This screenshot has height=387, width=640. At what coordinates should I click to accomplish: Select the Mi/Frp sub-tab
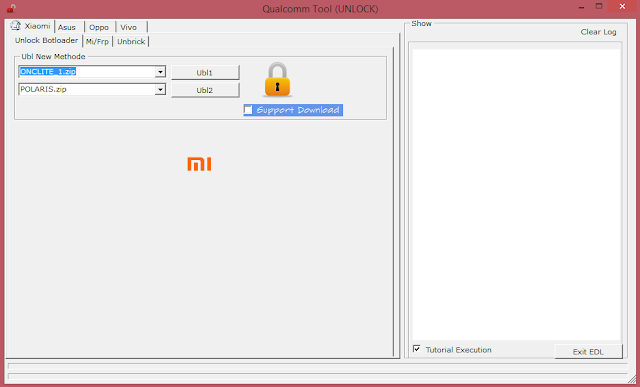(x=97, y=42)
